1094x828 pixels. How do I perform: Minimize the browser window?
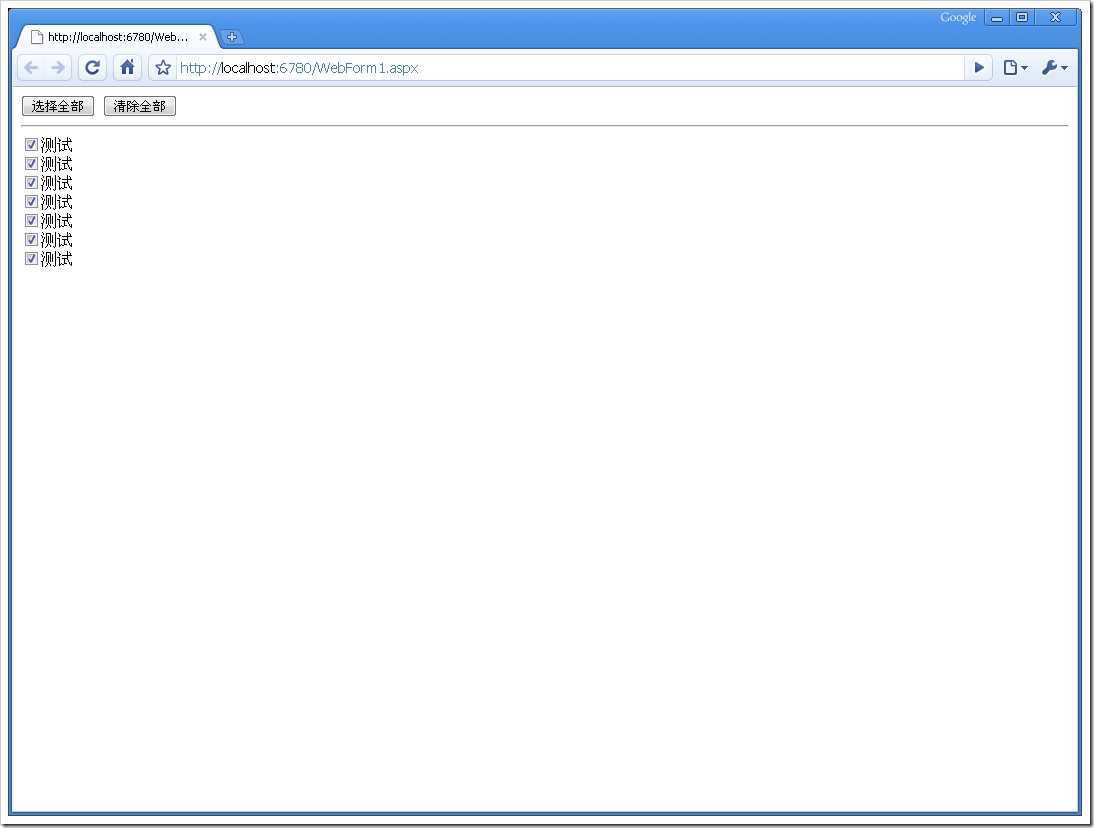(x=997, y=17)
